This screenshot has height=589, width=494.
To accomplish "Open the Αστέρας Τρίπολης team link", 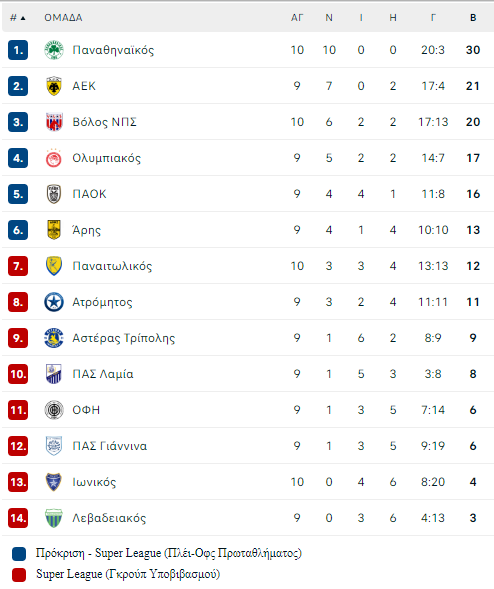I will point(124,338).
